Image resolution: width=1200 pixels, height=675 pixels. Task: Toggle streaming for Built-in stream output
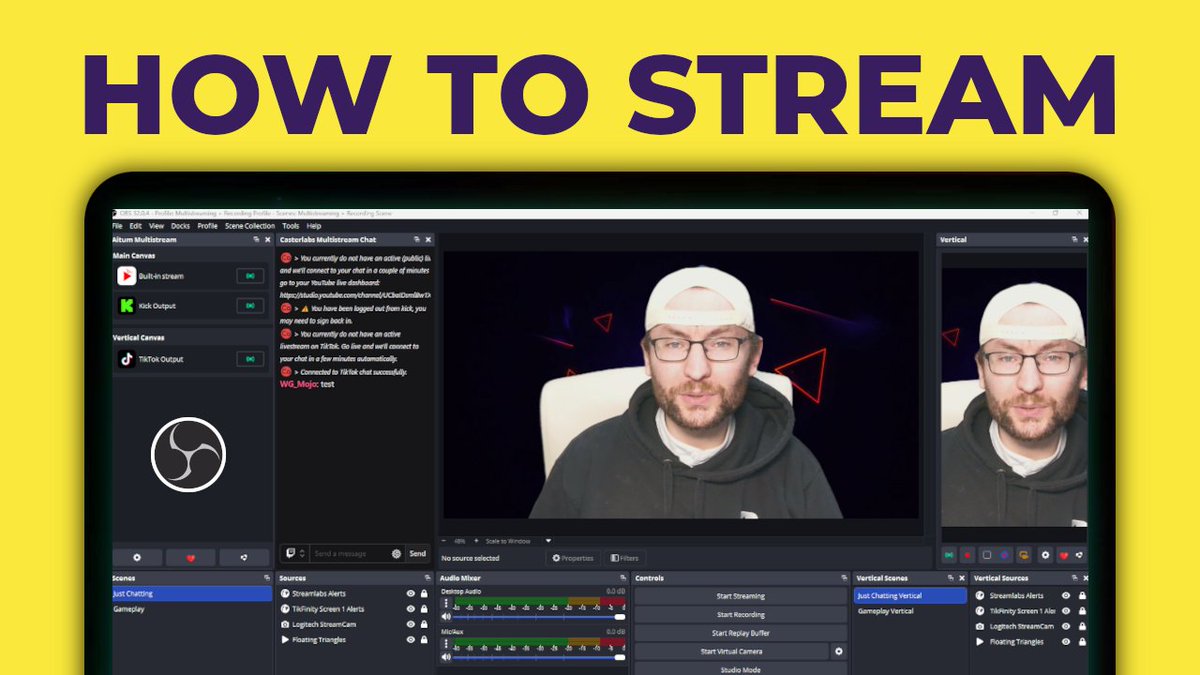click(250, 276)
